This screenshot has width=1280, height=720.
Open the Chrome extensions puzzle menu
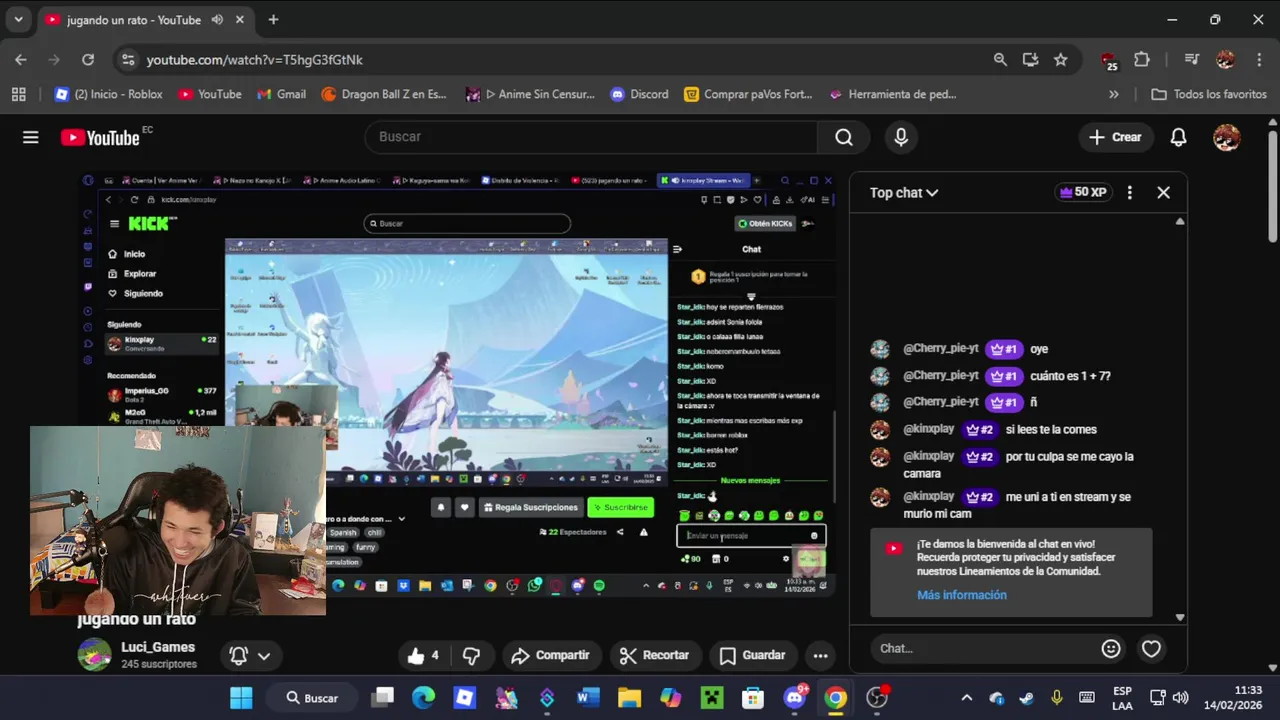click(x=1142, y=60)
